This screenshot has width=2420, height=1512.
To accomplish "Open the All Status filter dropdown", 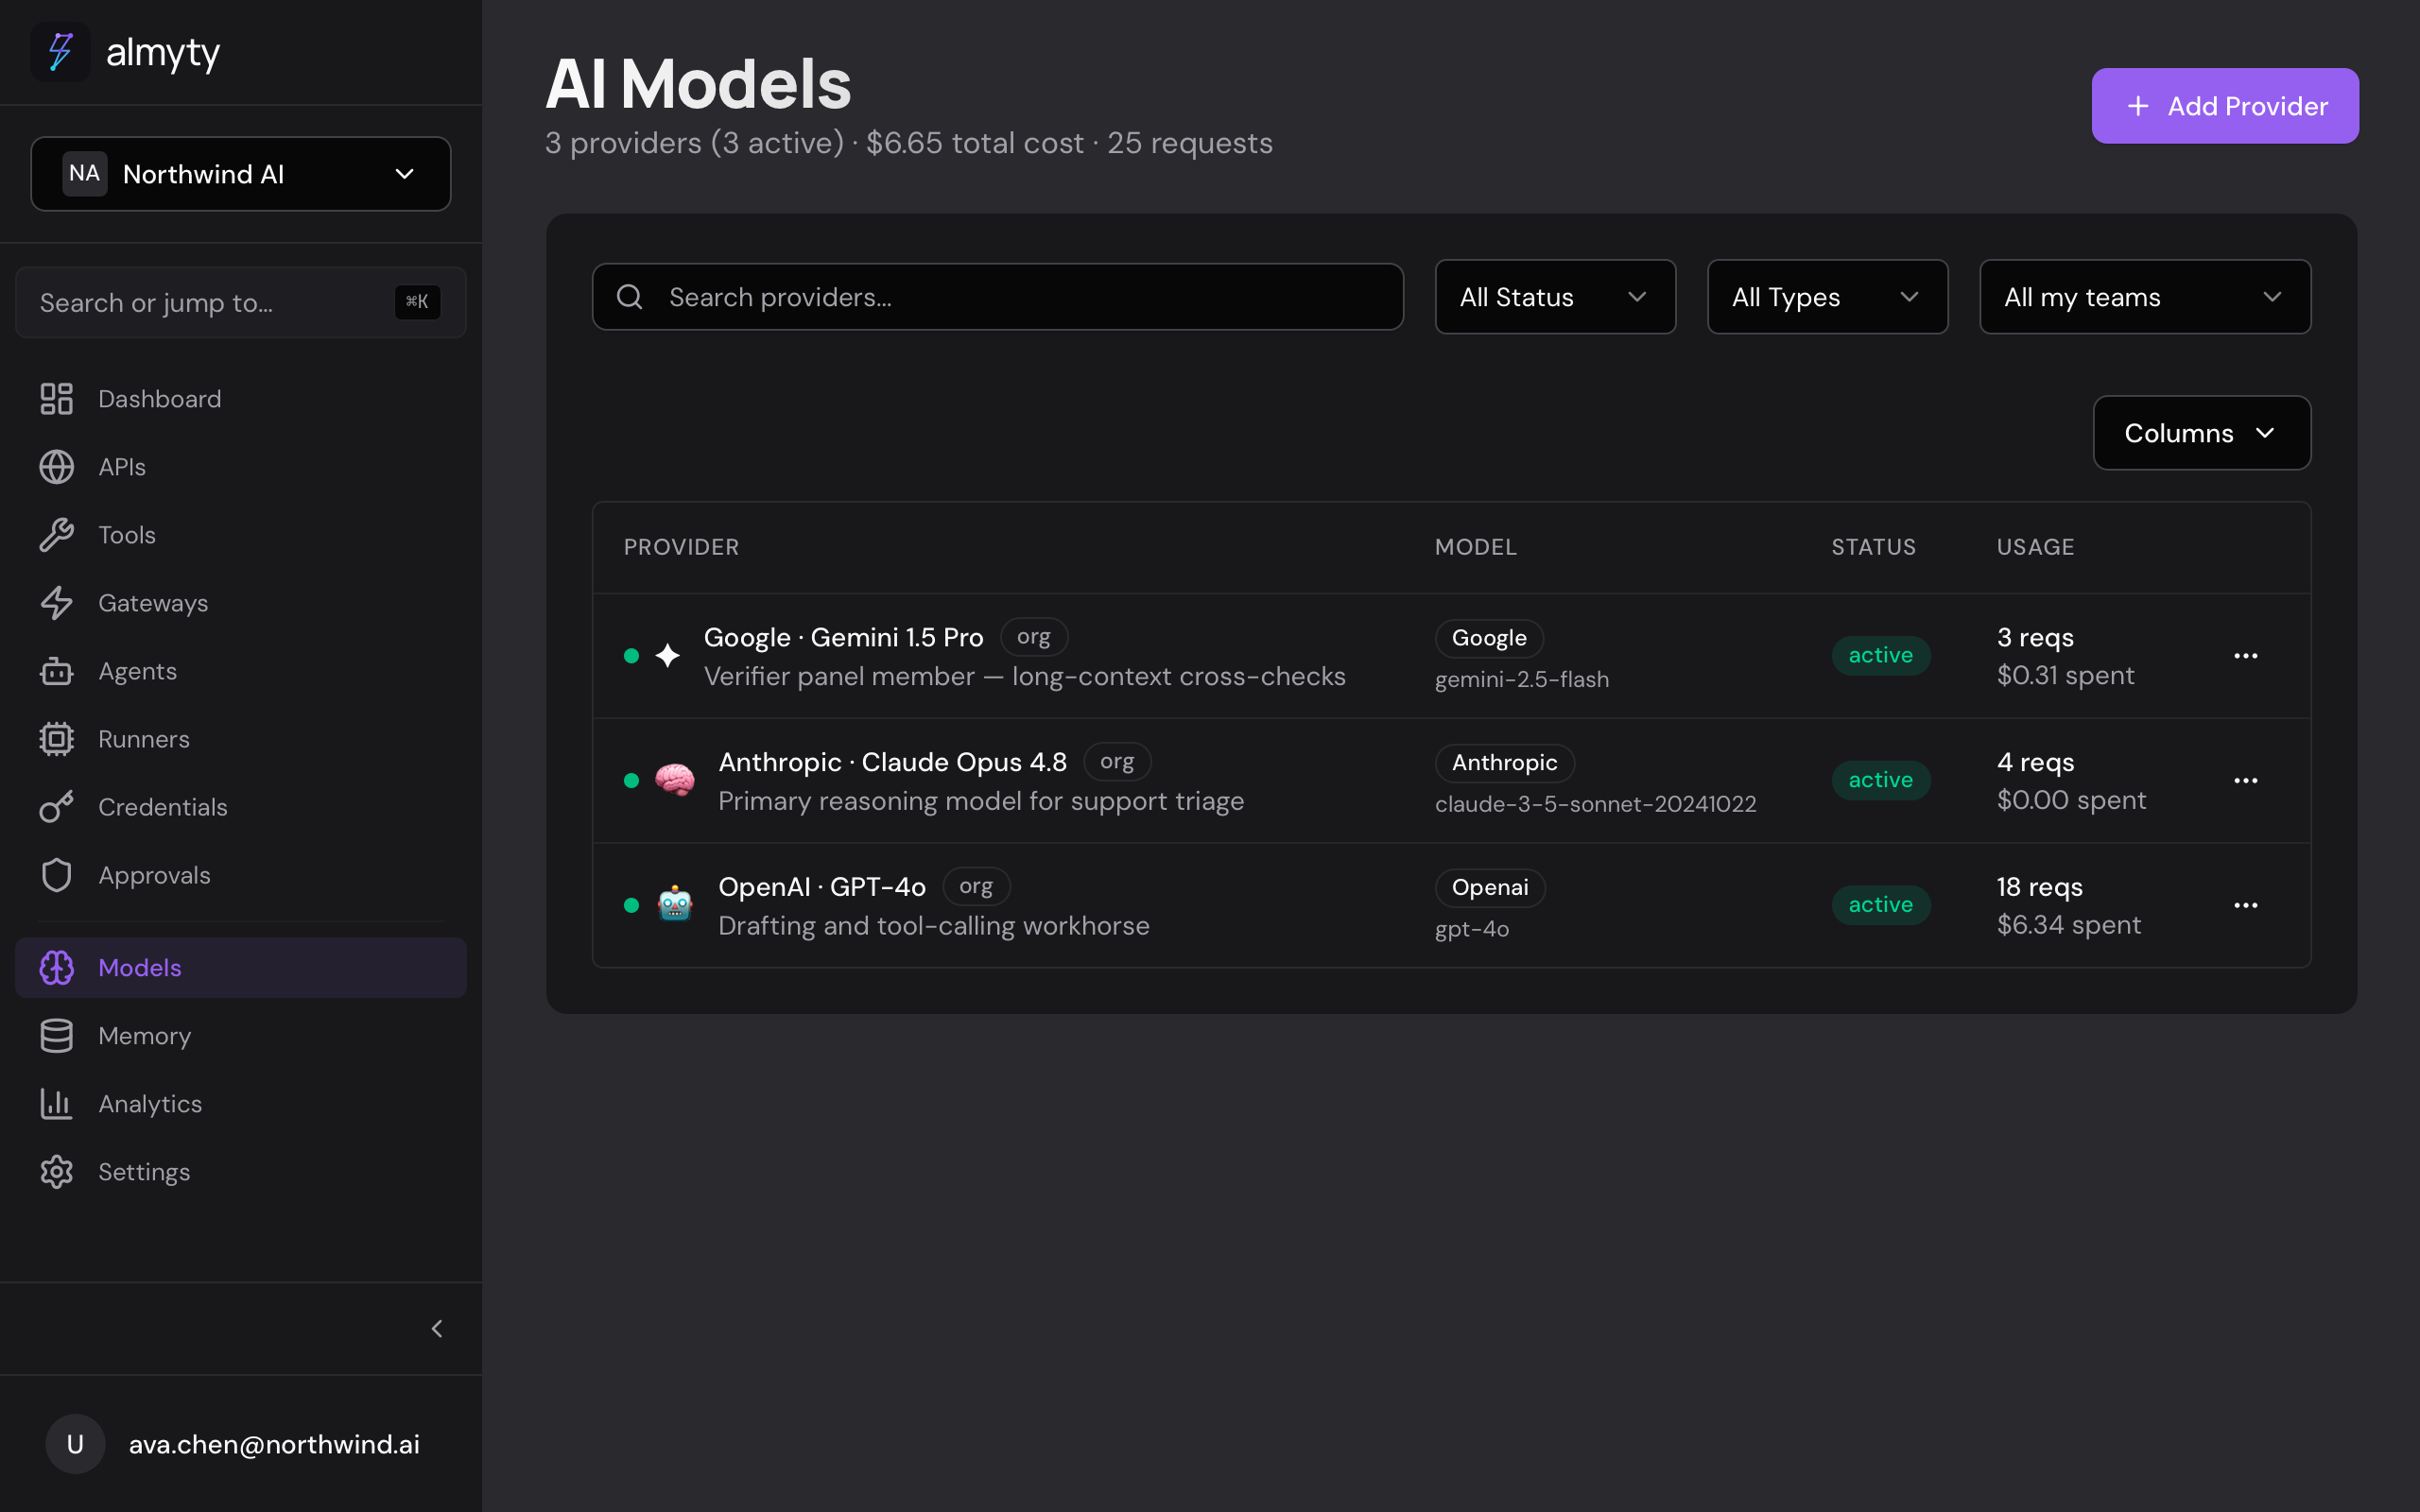I will 1555,297.
